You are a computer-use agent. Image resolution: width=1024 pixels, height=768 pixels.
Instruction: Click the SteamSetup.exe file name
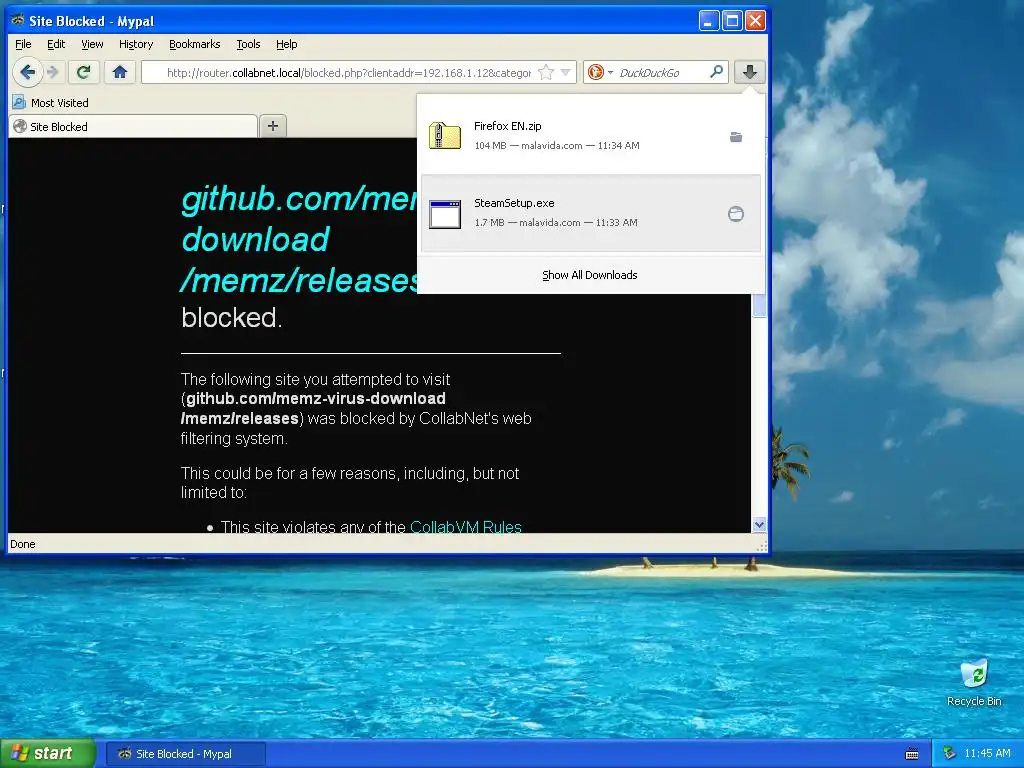tap(514, 203)
